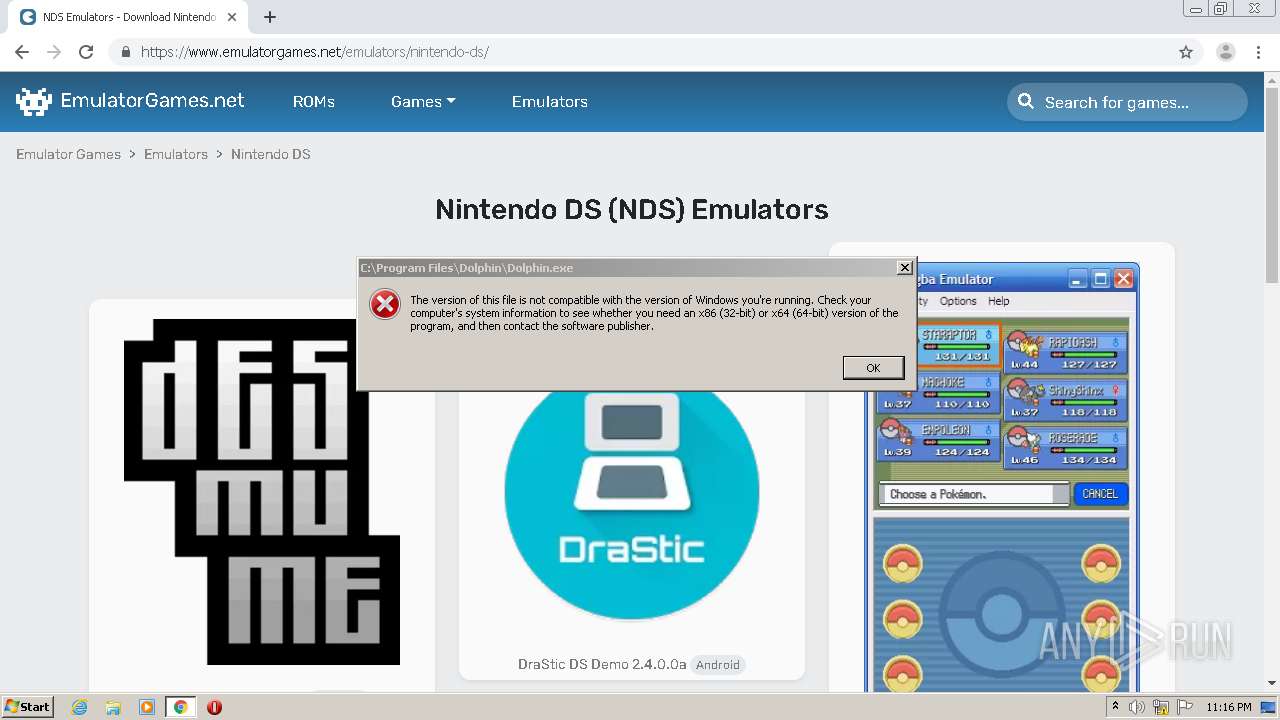1280x720 pixels.
Task: Open Windows Explorer from taskbar
Action: (113, 707)
